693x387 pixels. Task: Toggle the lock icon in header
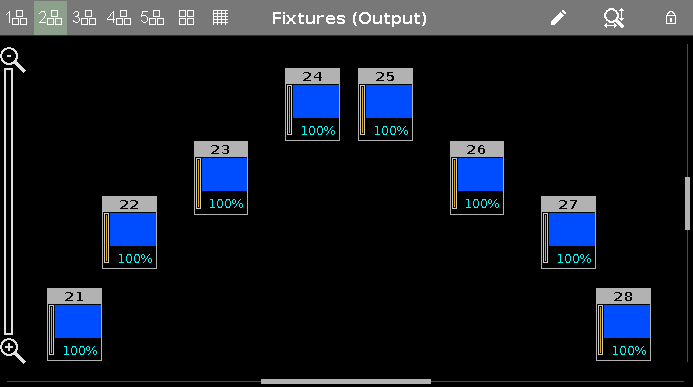670,18
